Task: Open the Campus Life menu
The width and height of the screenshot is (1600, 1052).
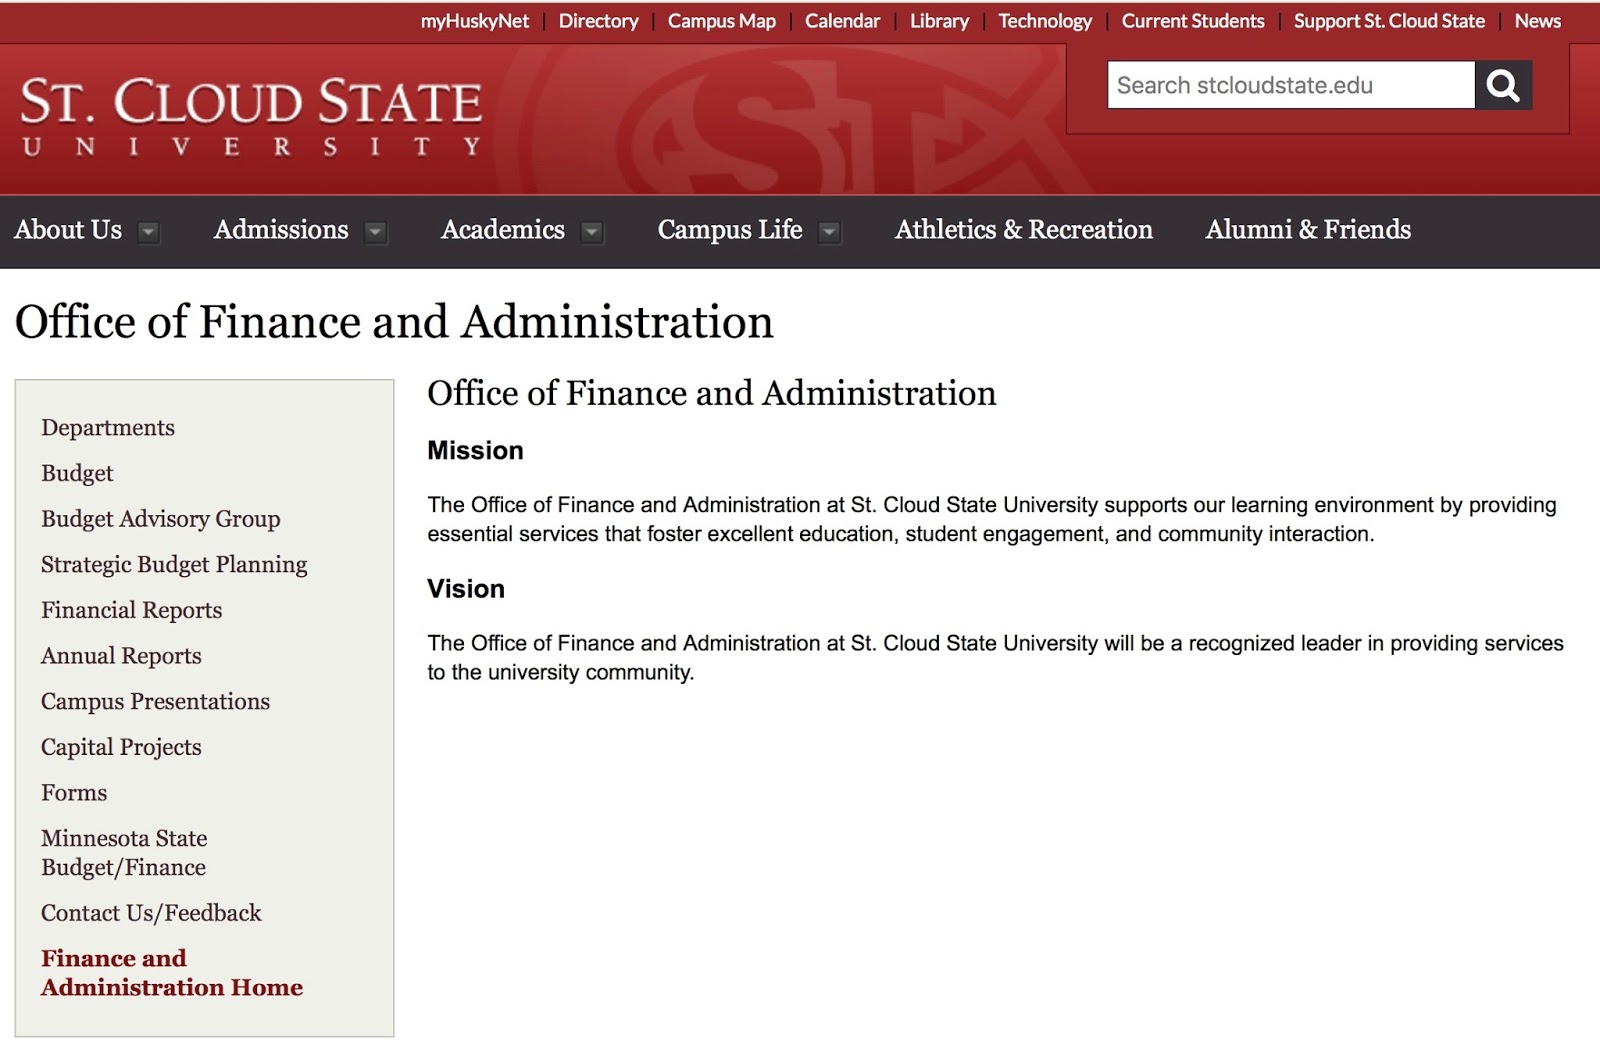Action: coord(730,230)
